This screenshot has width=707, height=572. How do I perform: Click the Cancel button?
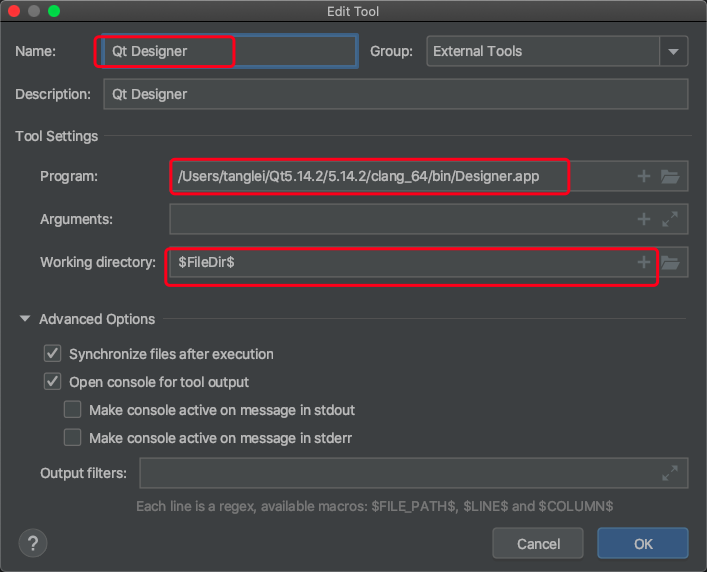(x=538, y=544)
